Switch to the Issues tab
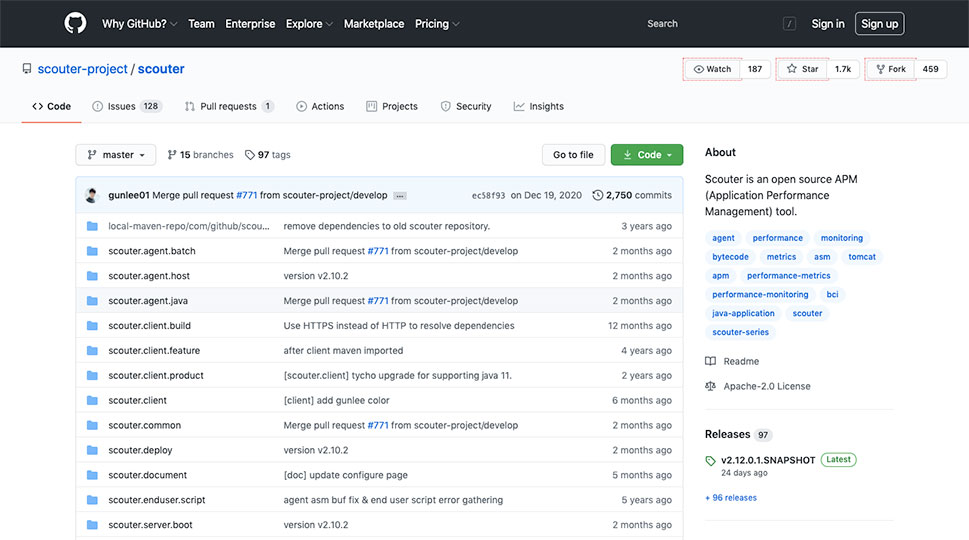 (x=127, y=106)
